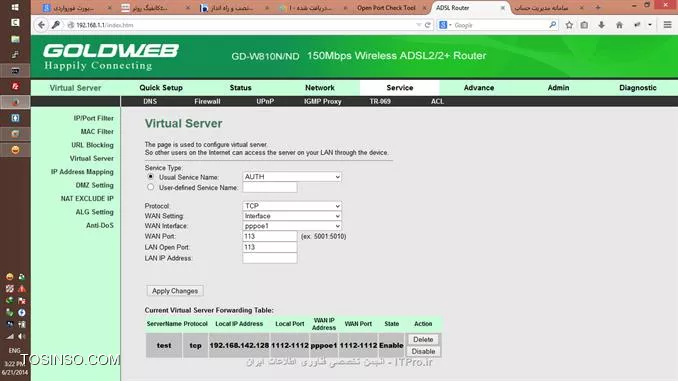Open the blue square taskbar application icon
This screenshot has height=381, width=678.
coord(15,118)
